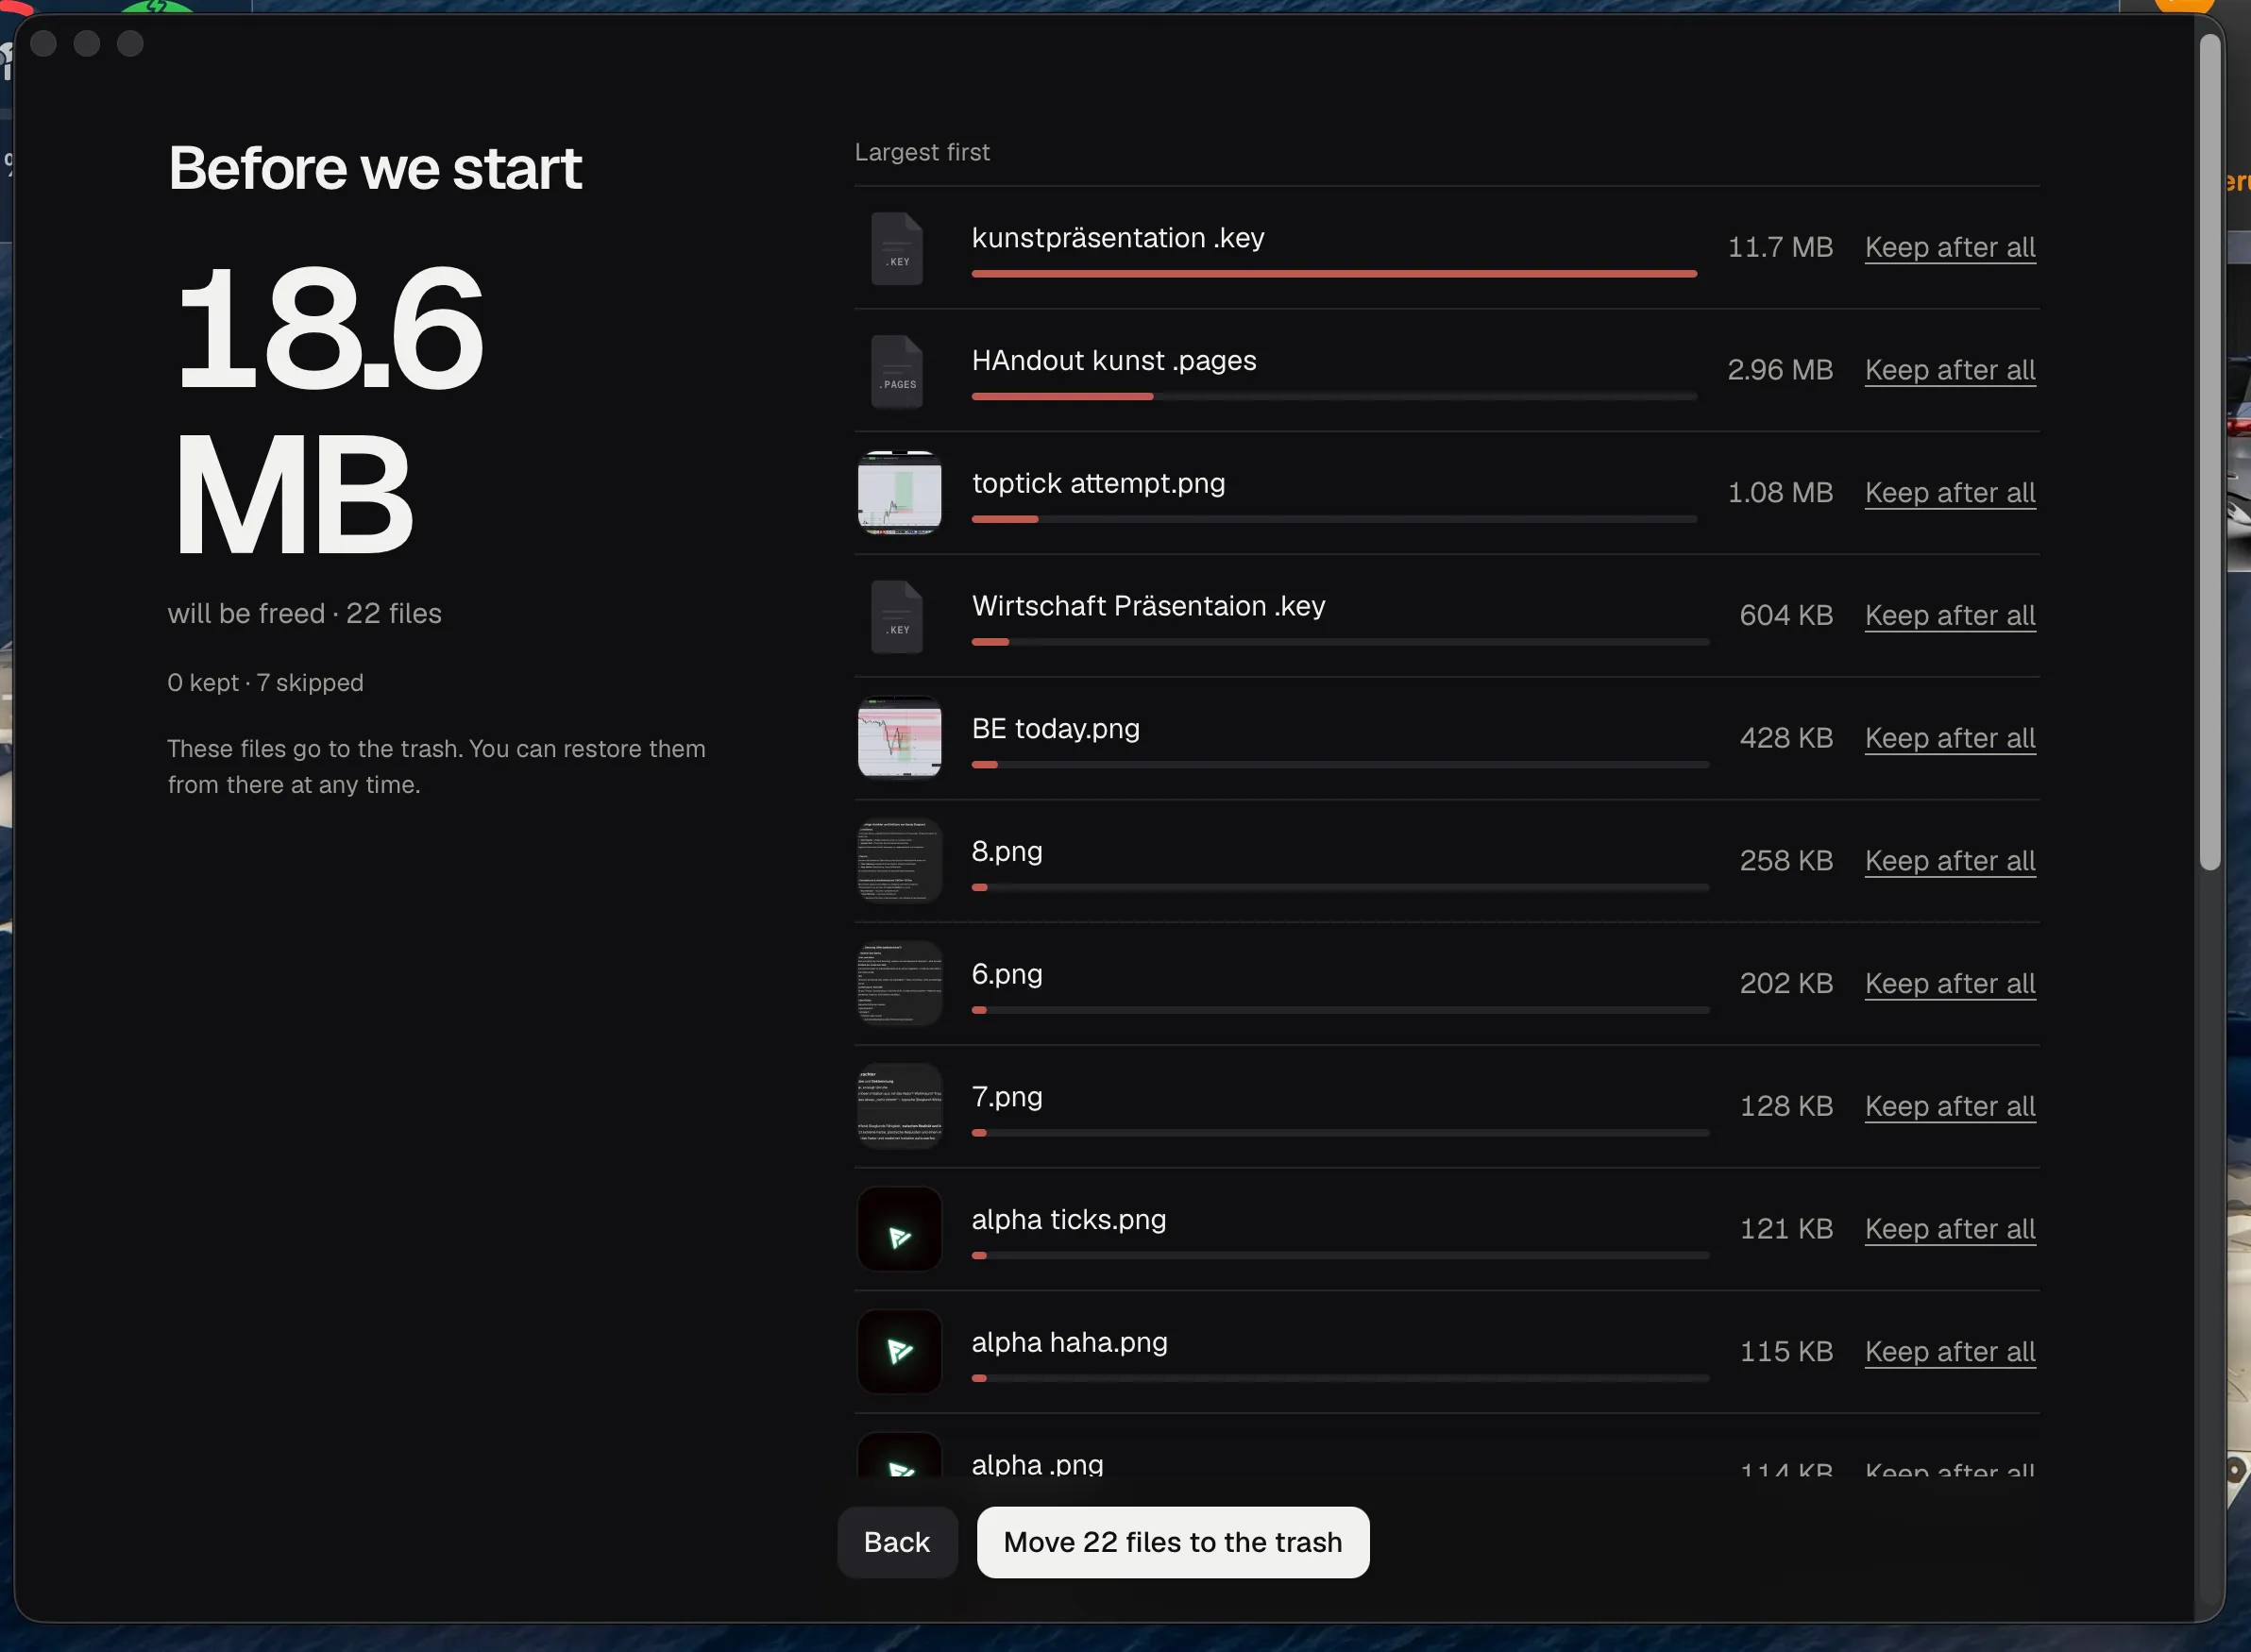Click the window's close button

(x=43, y=44)
